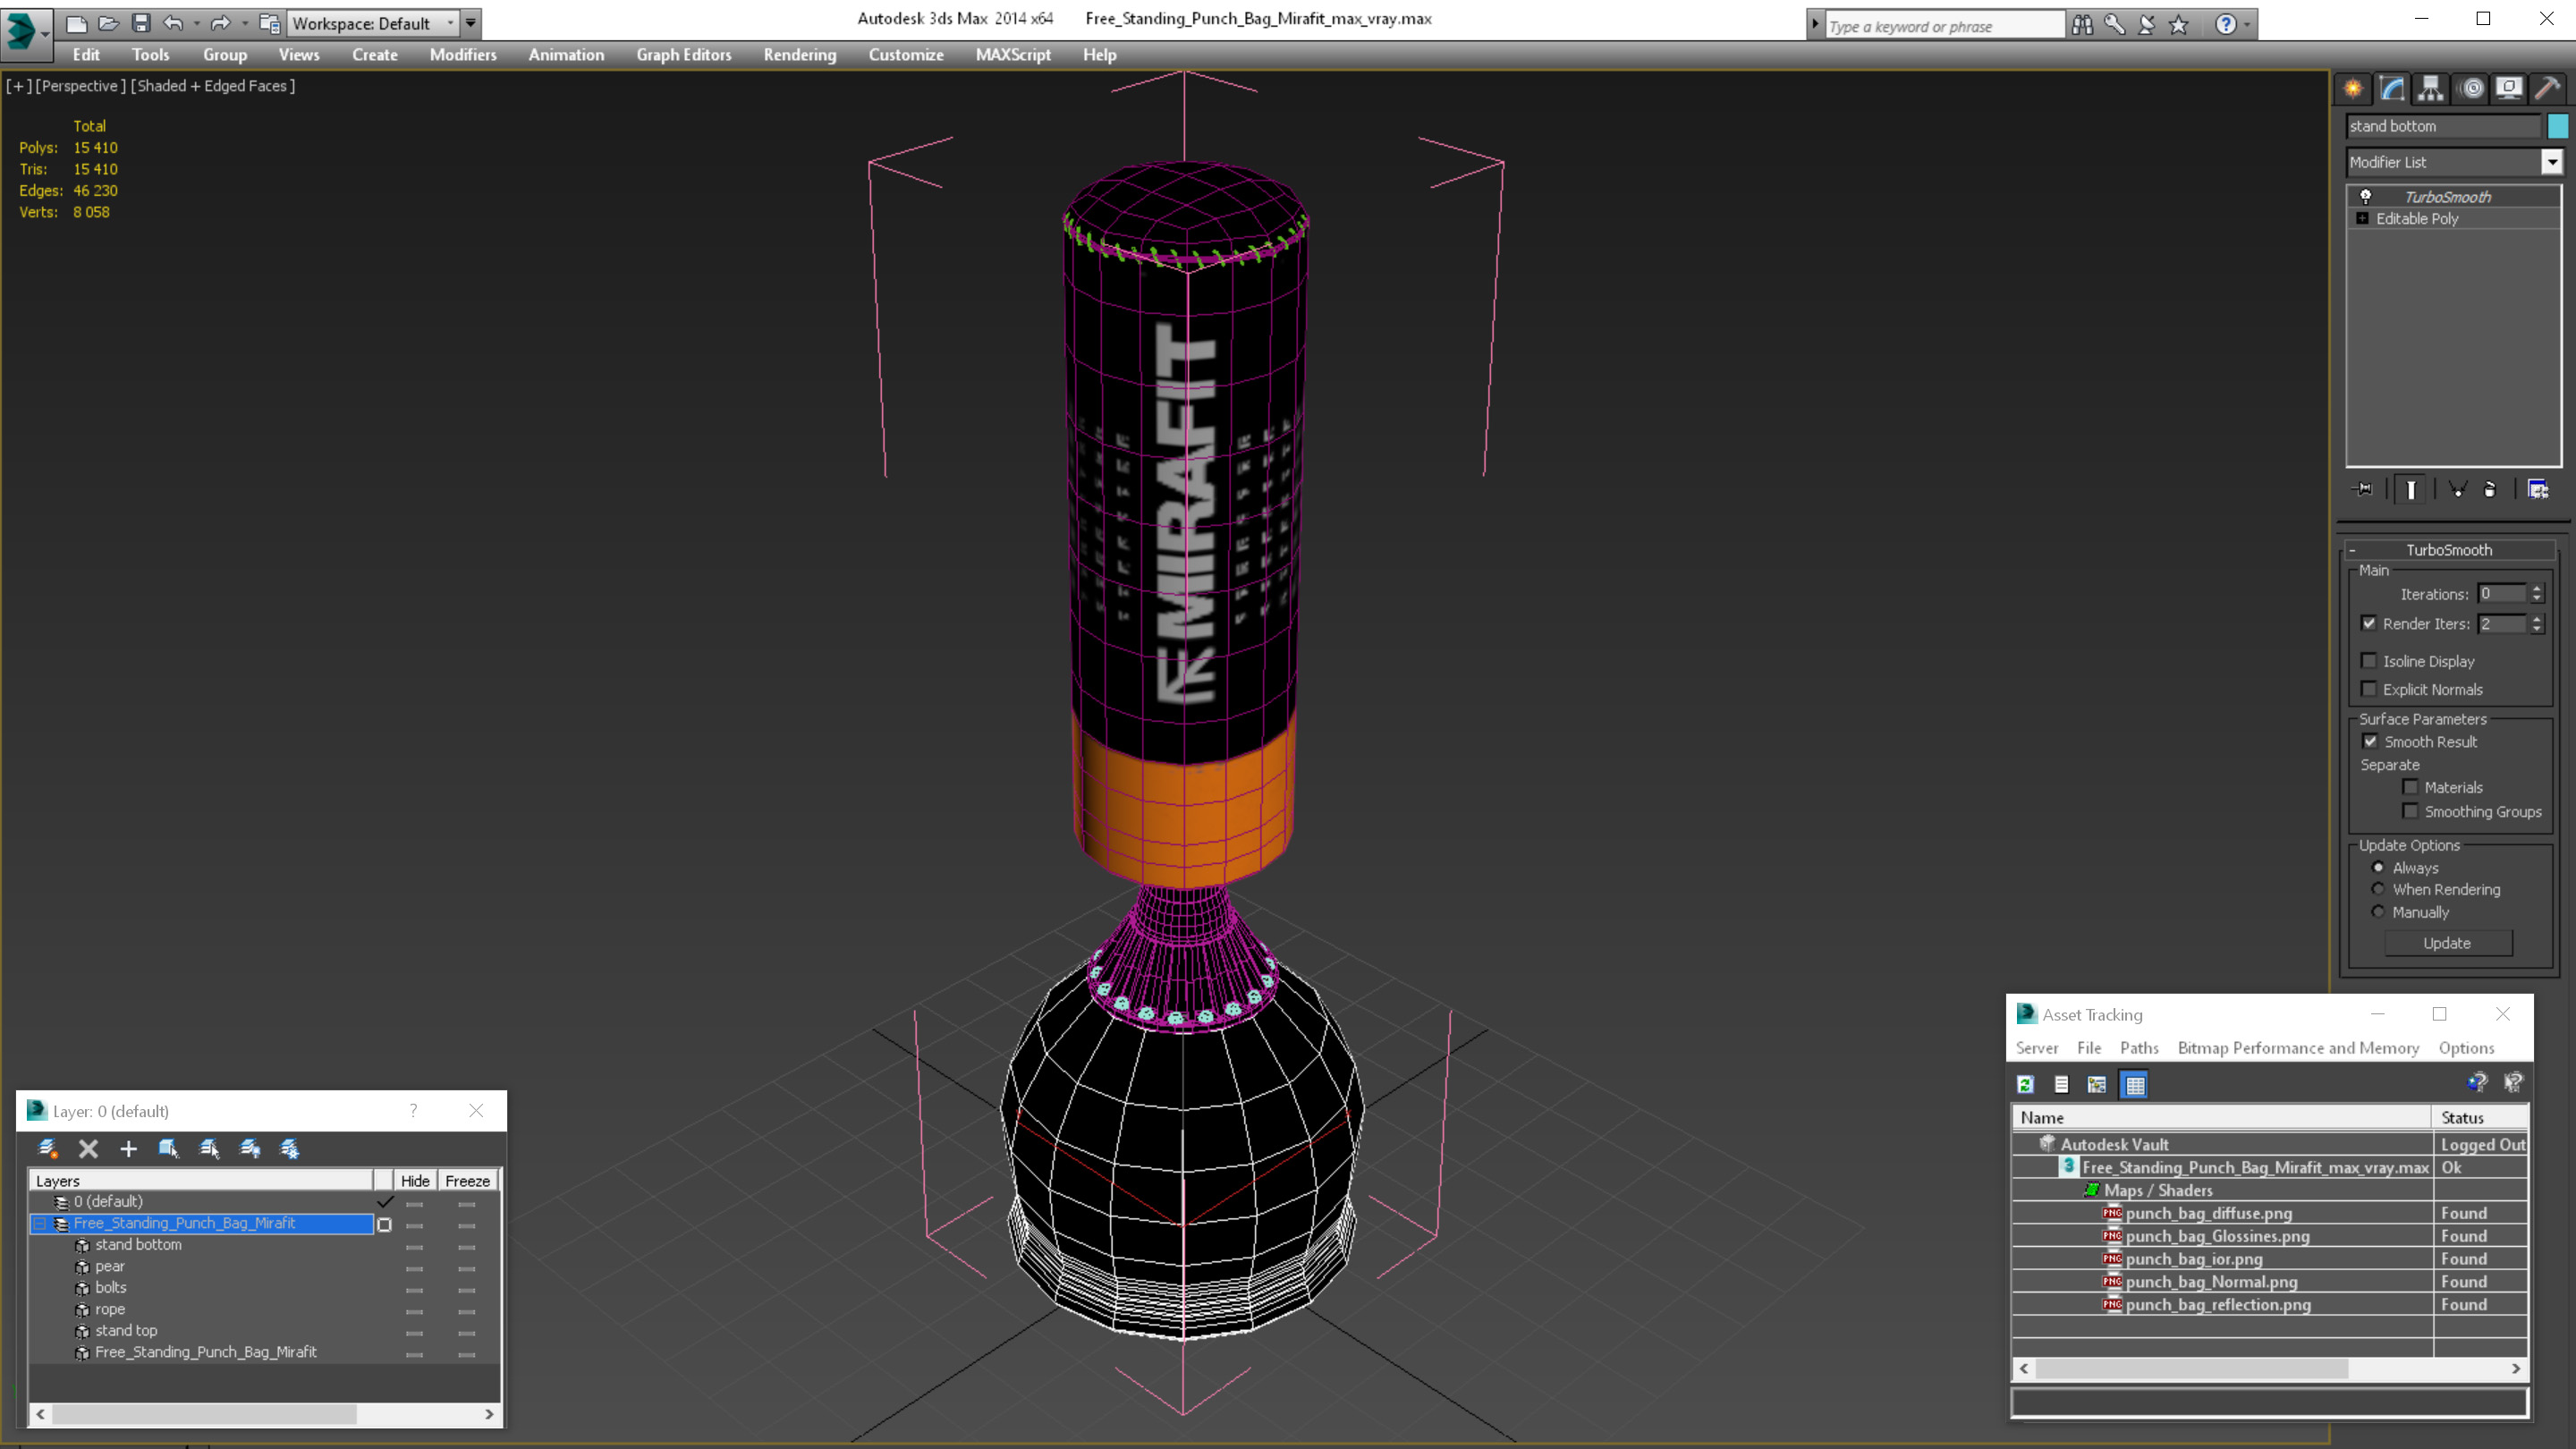Viewport: 2576px width, 1449px height.
Task: Open the Hierarchy panel tab
Action: (2430, 88)
